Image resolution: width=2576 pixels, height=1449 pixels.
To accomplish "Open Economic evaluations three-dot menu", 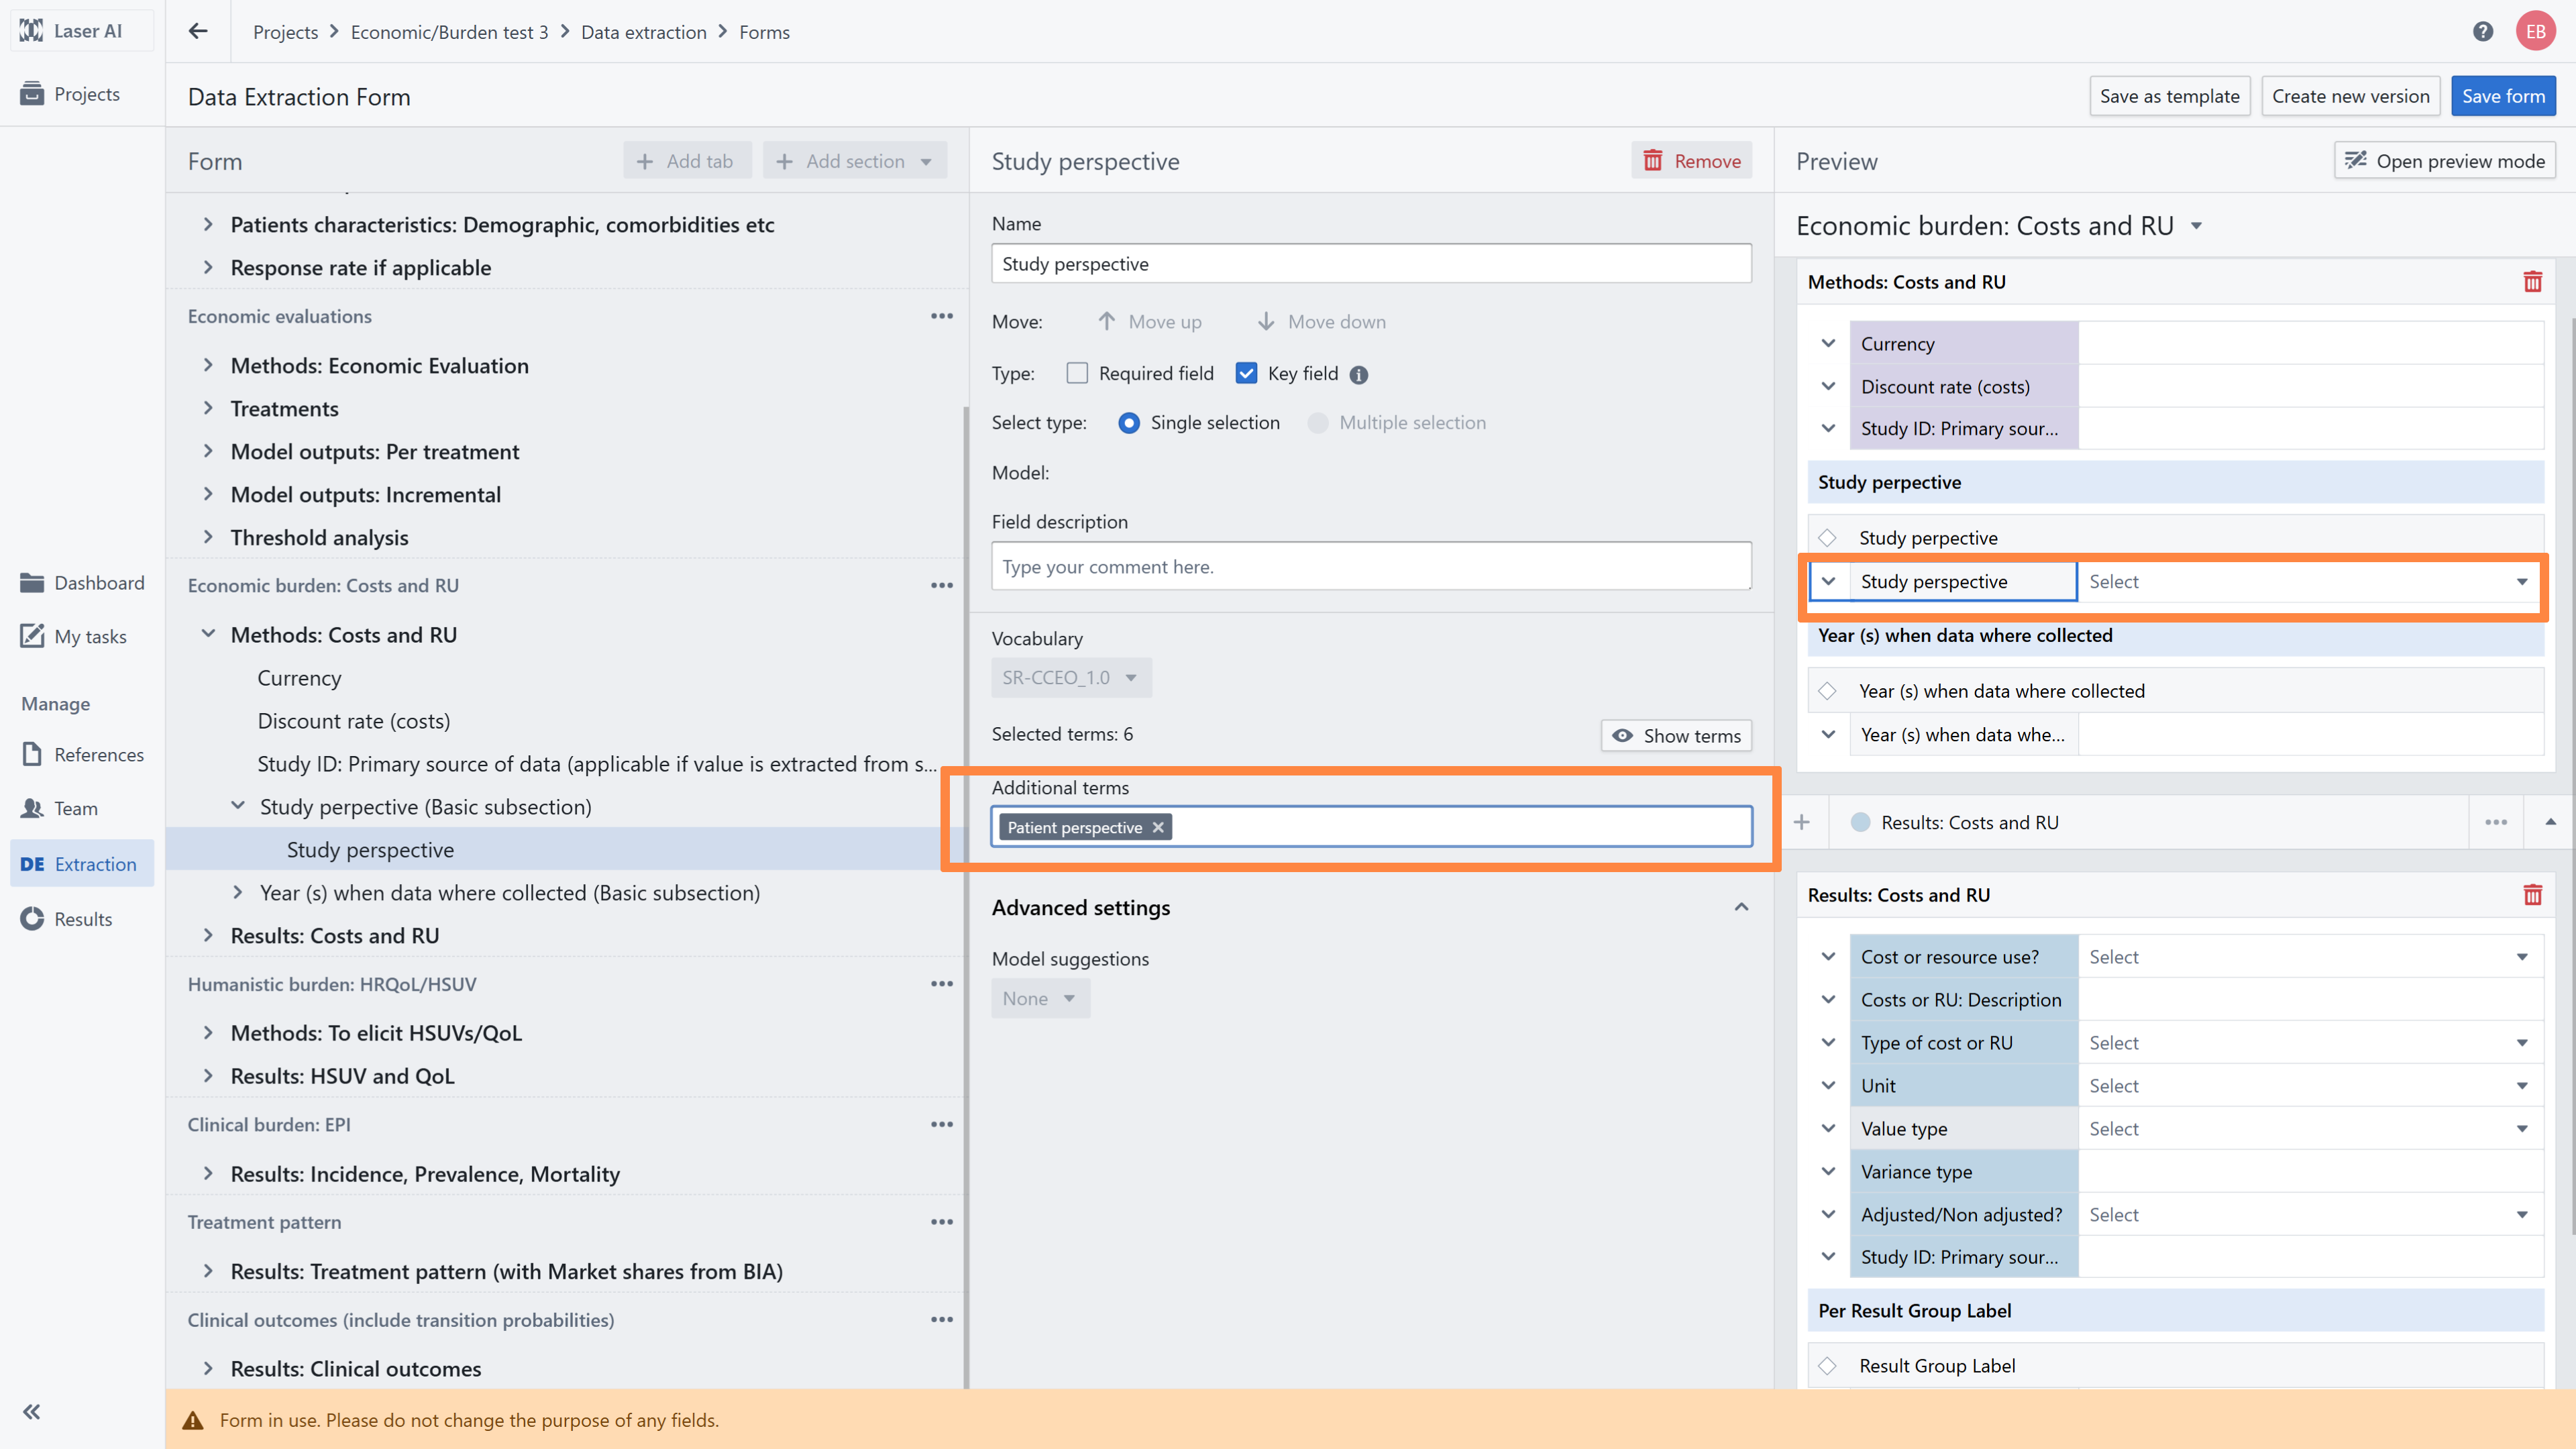I will tap(941, 316).
